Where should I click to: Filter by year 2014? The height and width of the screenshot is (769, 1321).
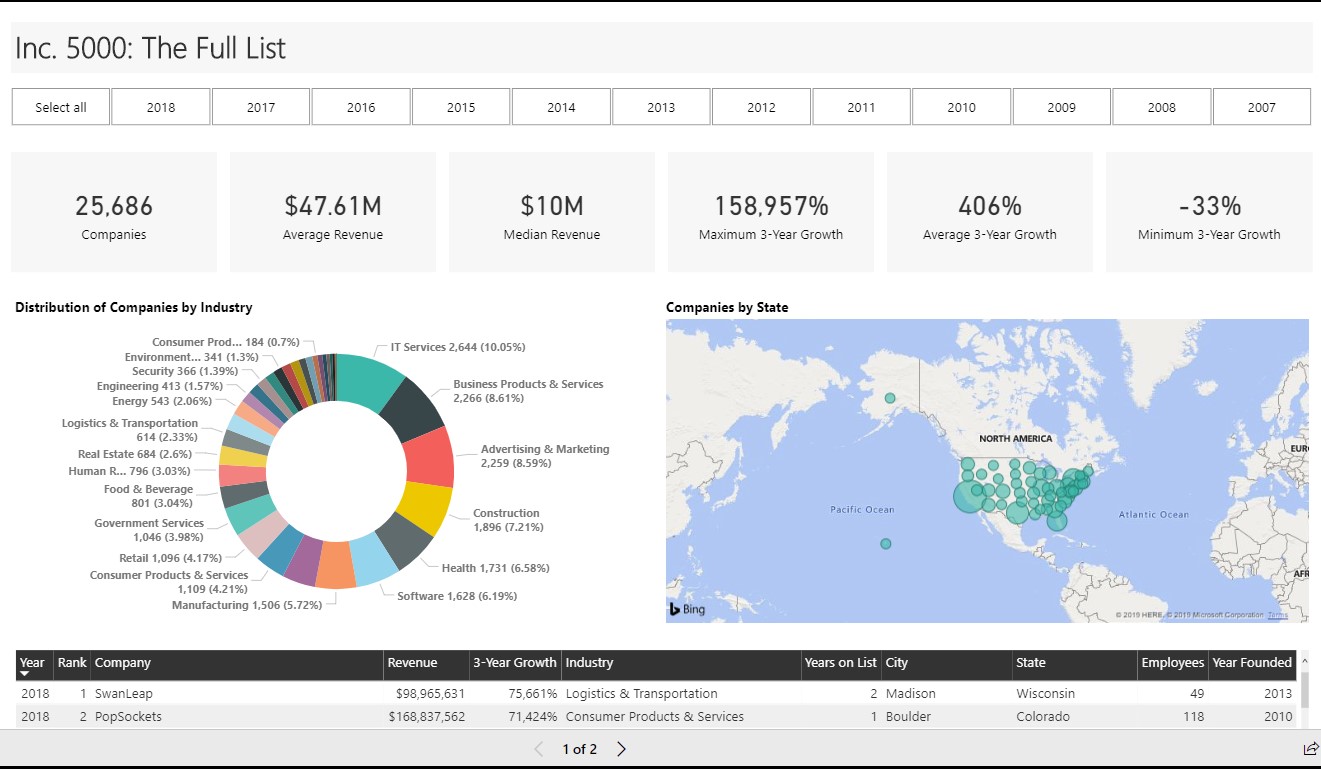coord(561,107)
